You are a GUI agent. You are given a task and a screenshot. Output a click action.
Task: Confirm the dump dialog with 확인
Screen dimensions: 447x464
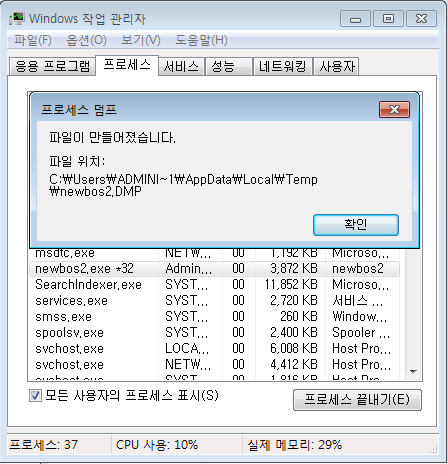pyautogui.click(x=356, y=225)
